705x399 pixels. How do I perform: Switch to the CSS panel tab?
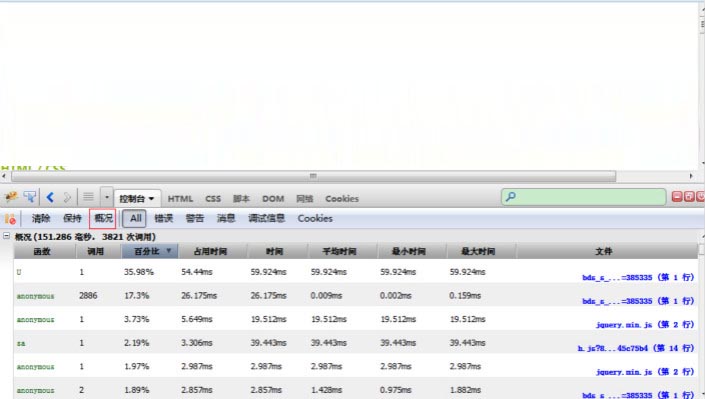213,199
